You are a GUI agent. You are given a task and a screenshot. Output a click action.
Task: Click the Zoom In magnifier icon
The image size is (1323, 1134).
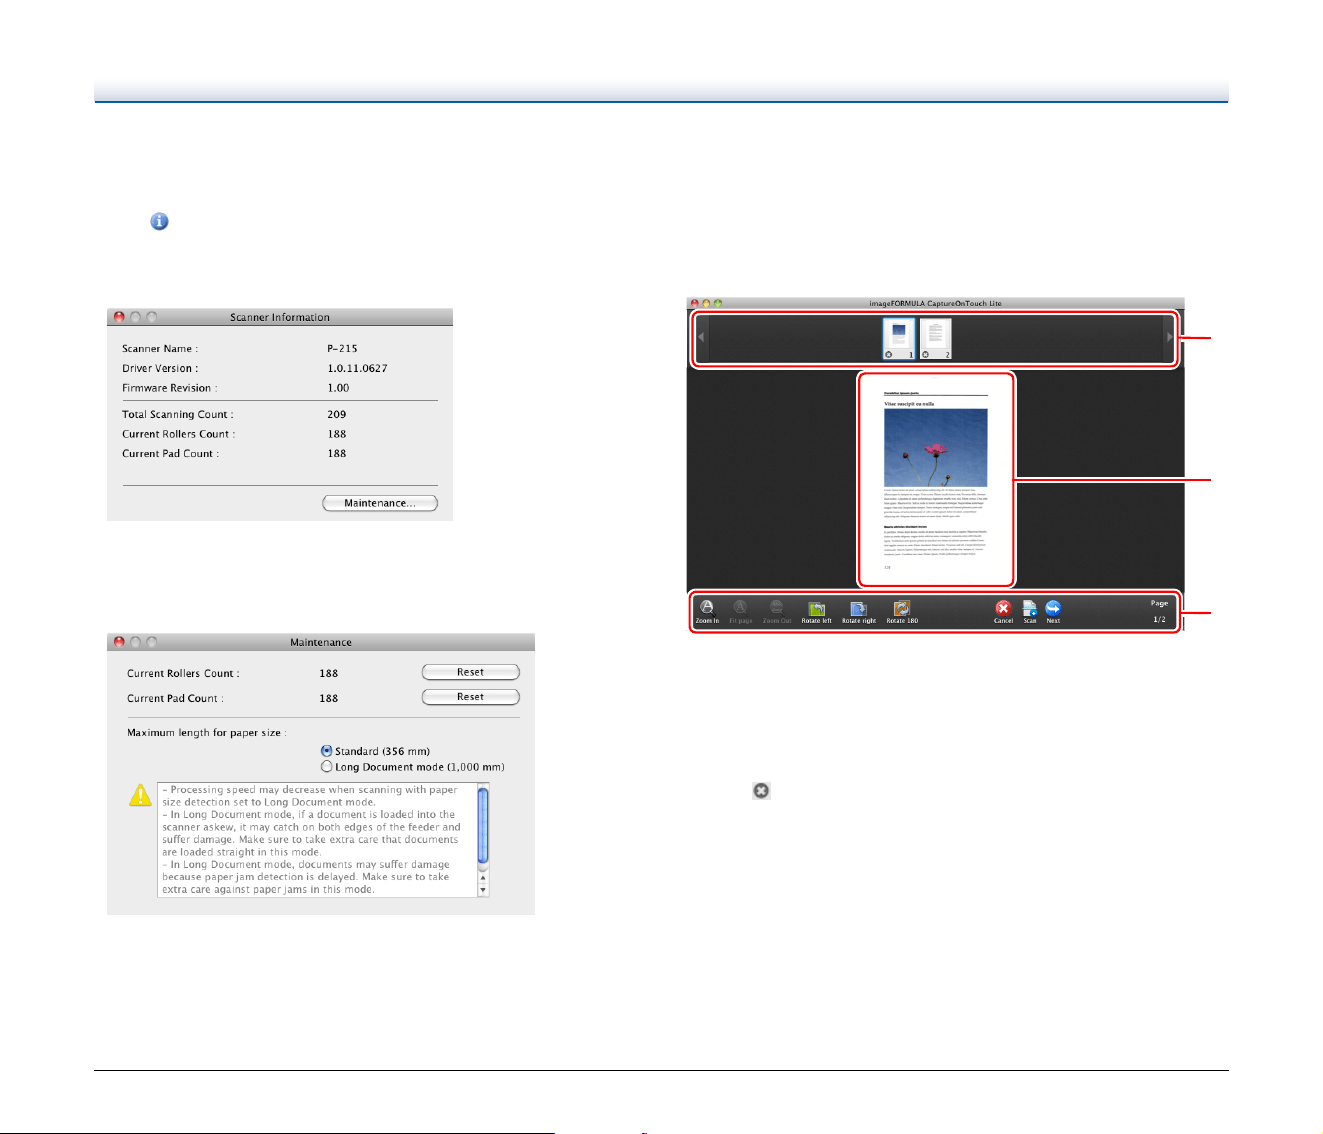tap(706, 607)
